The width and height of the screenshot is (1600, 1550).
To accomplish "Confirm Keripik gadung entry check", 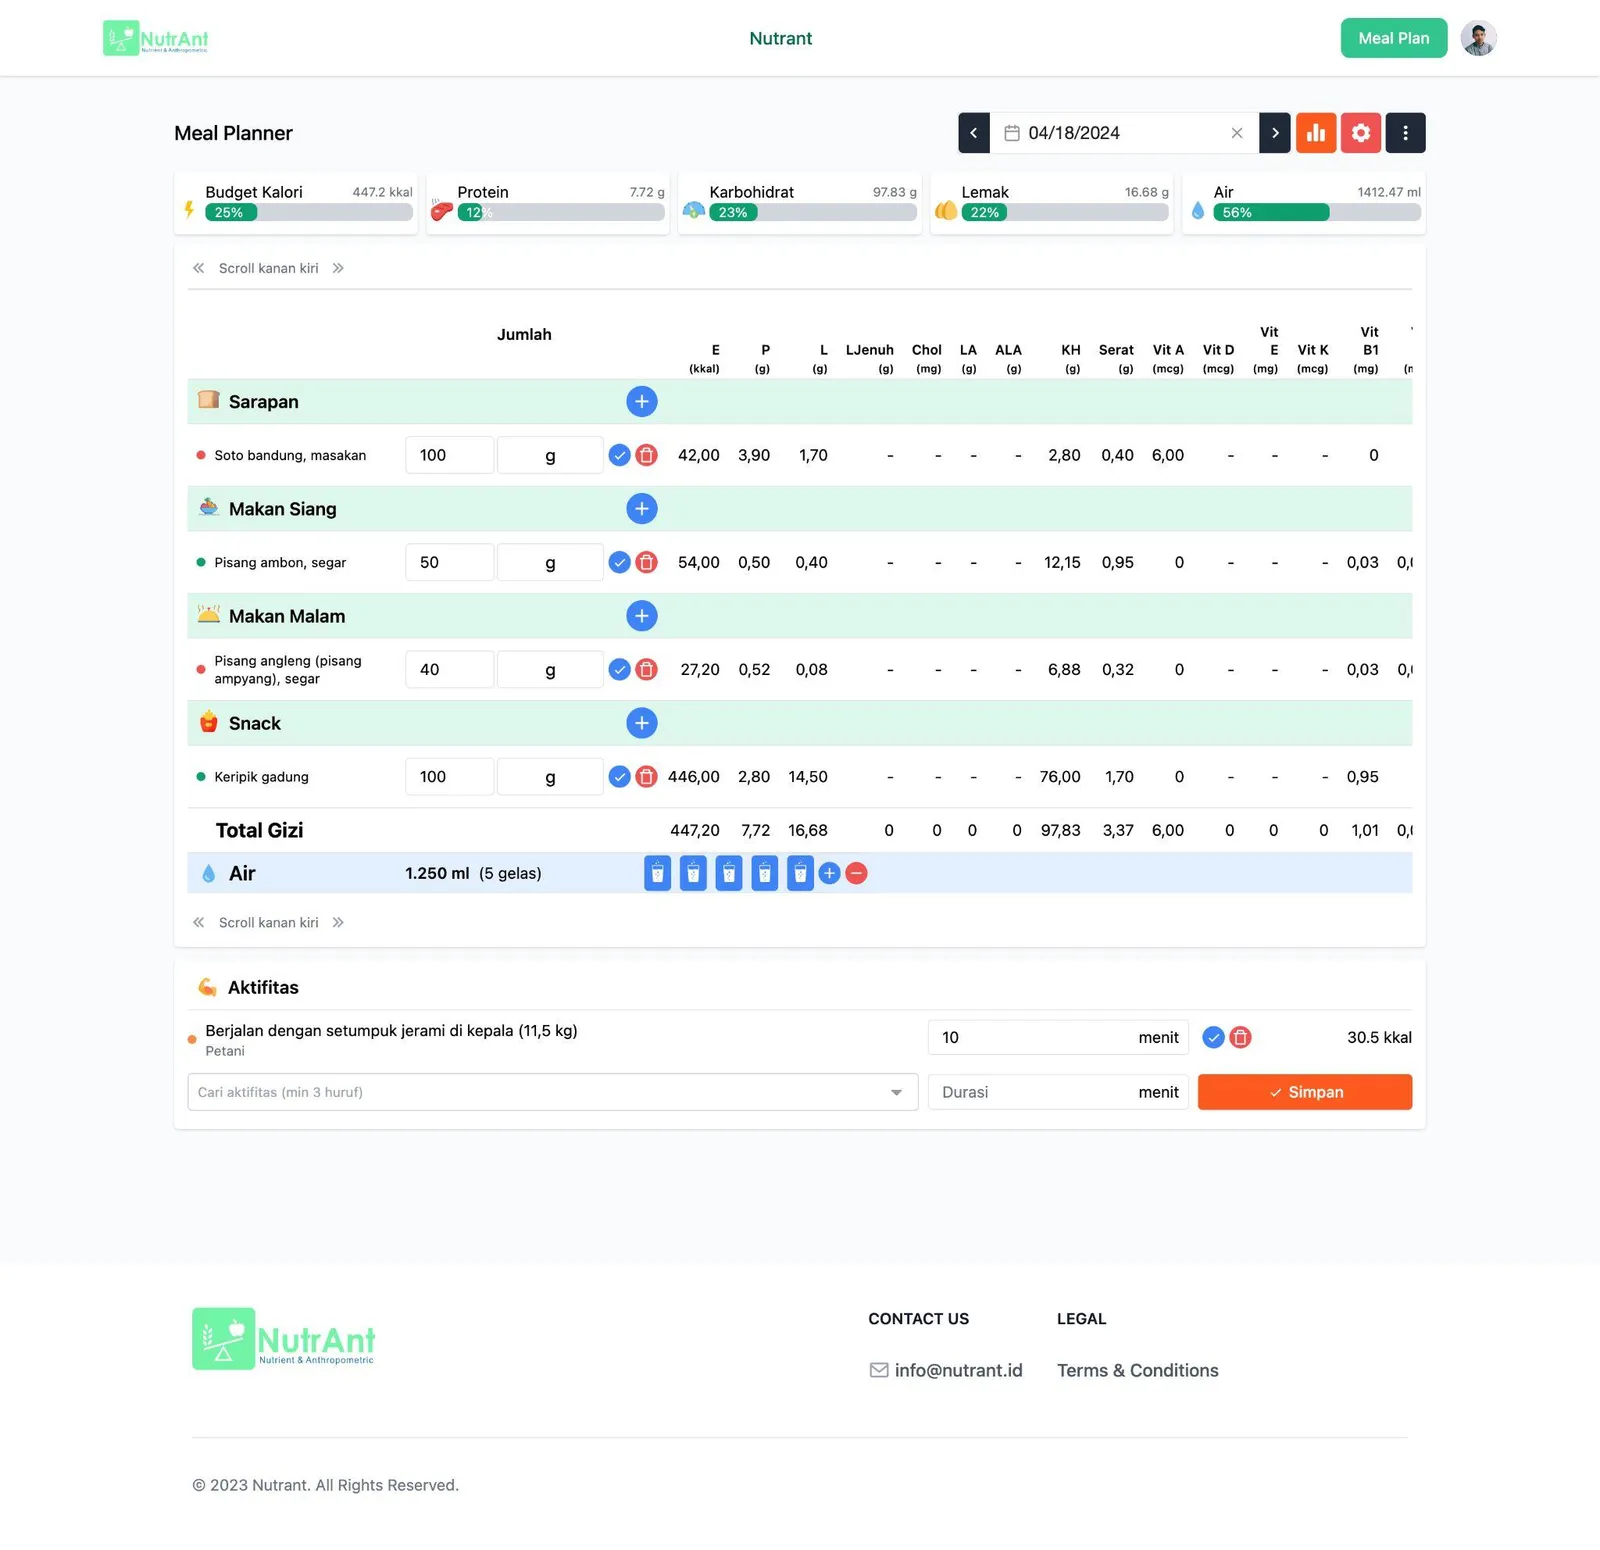I will click(620, 776).
